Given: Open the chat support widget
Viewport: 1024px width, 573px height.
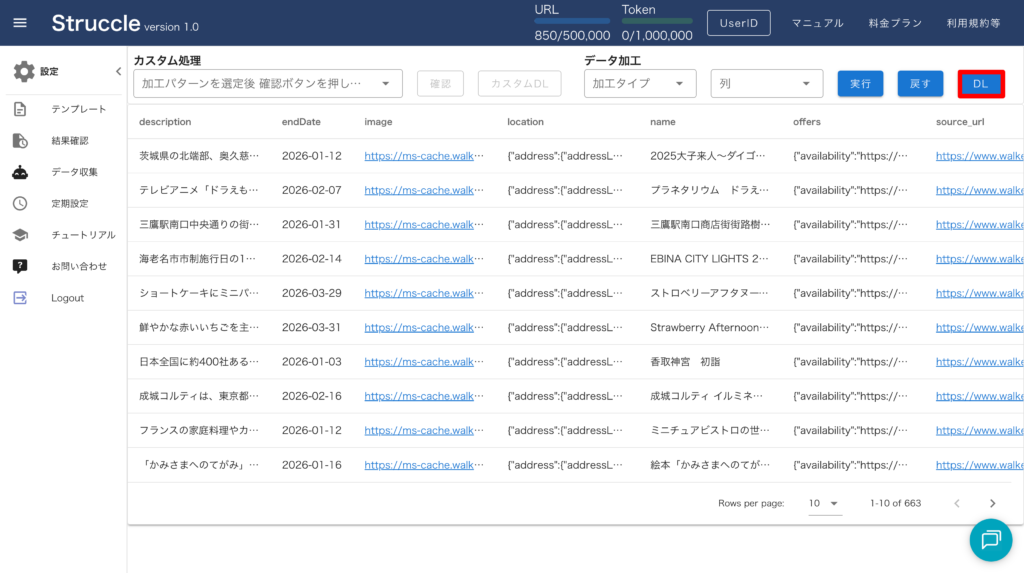Looking at the screenshot, I should tap(990, 539).
